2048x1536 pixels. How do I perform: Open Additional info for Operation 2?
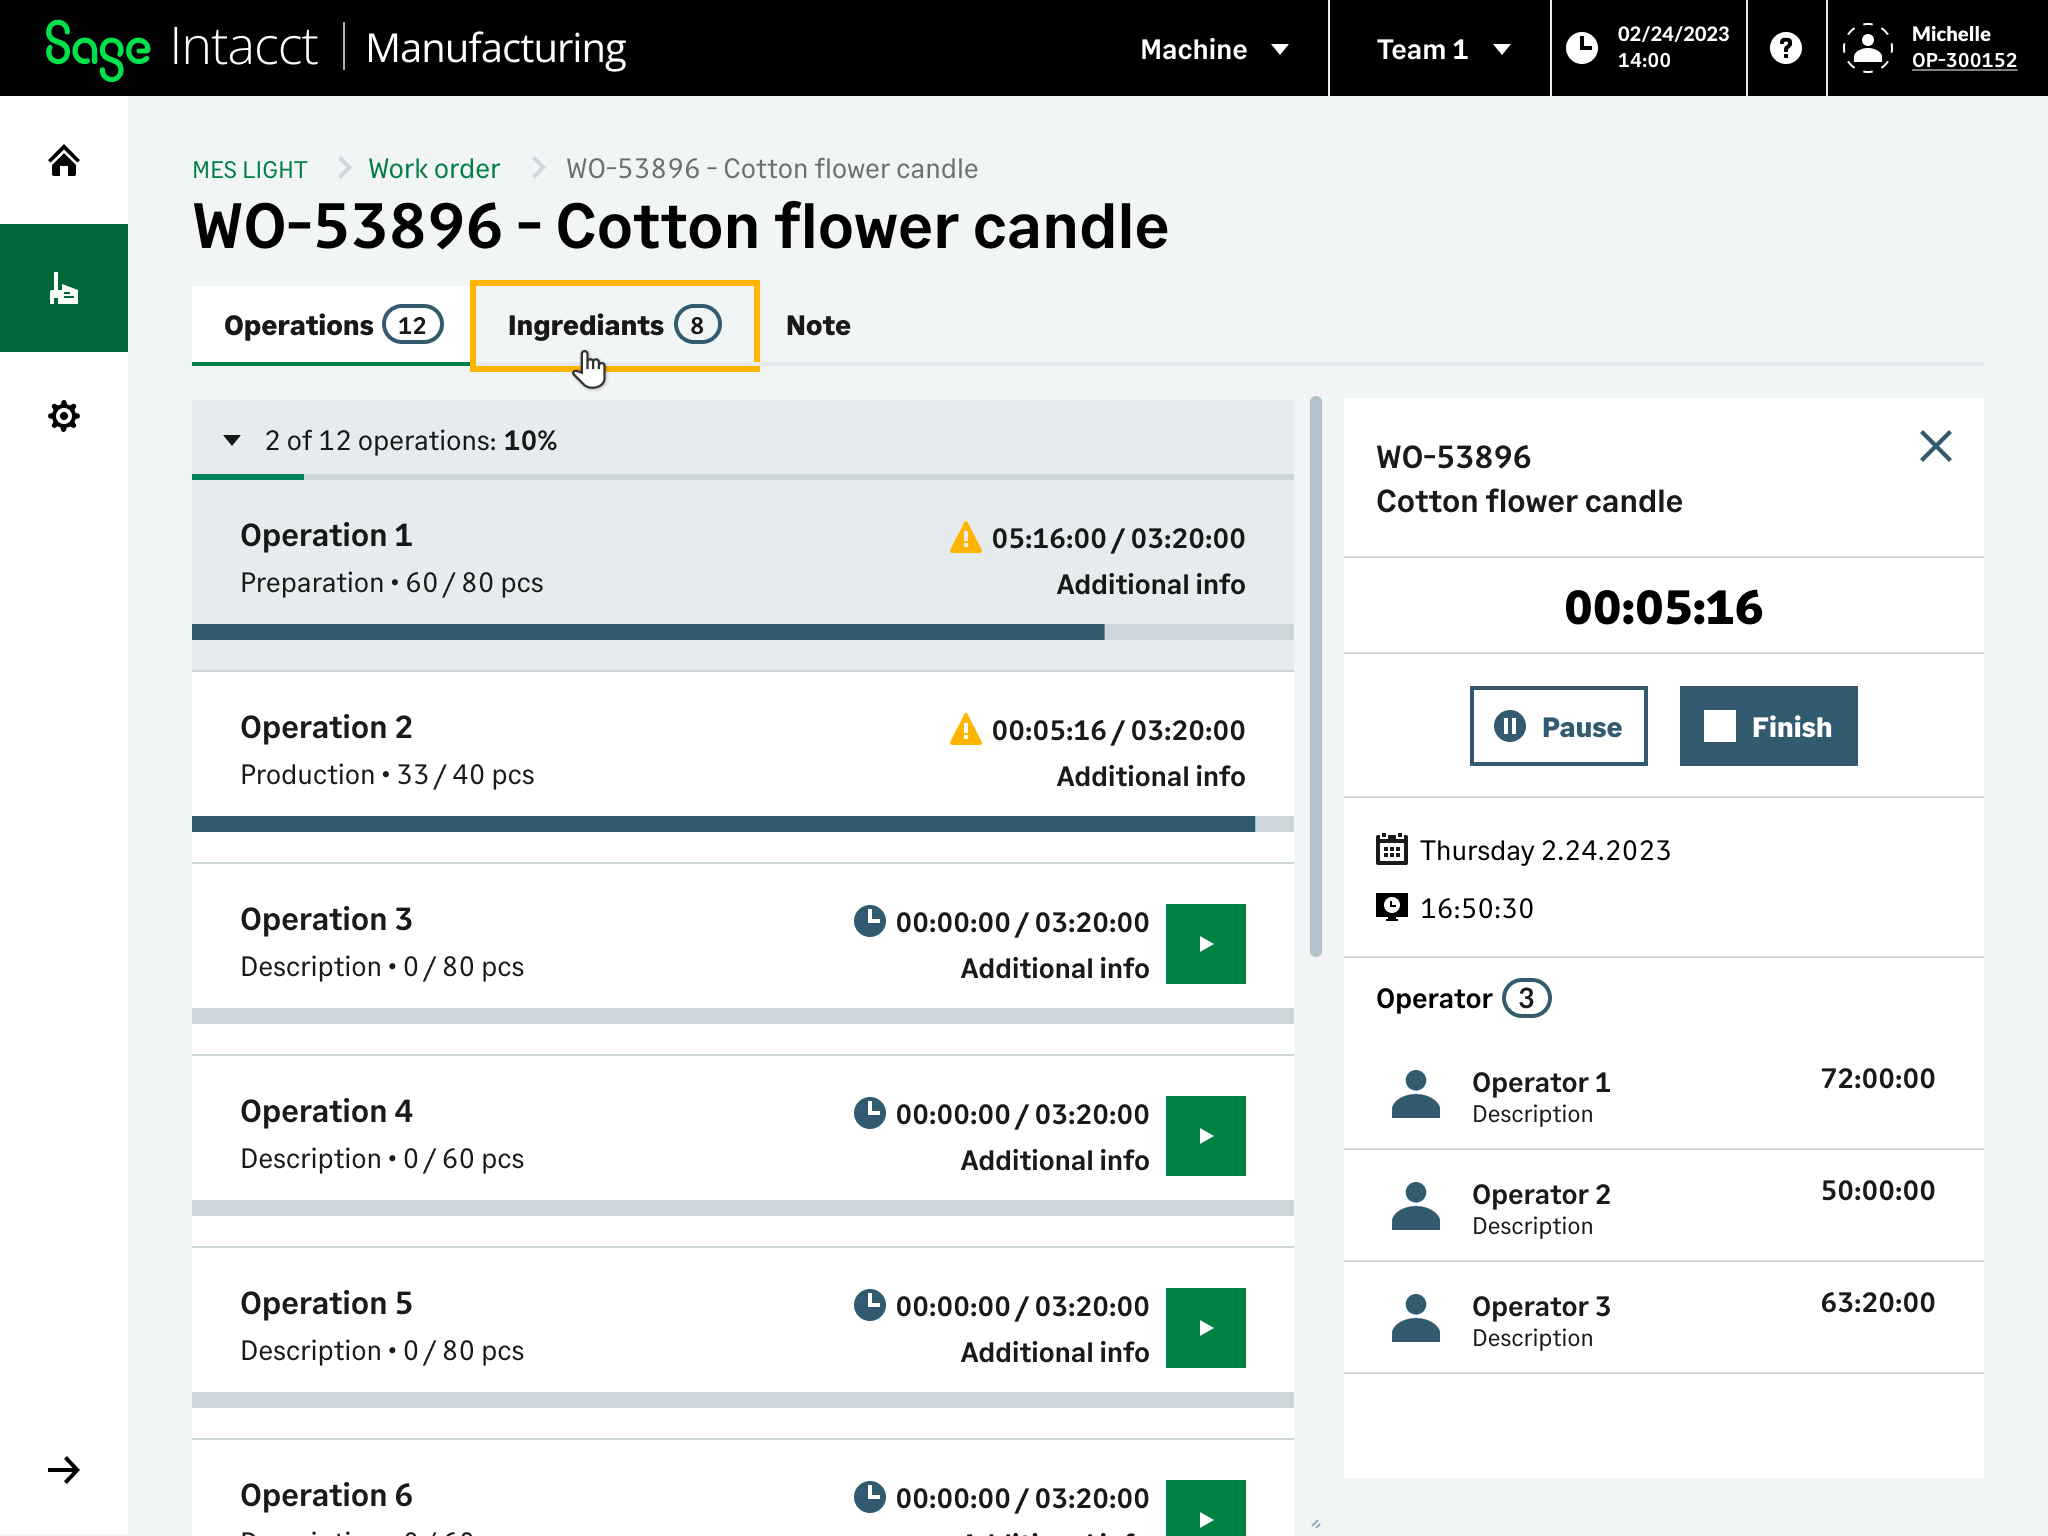1151,776
